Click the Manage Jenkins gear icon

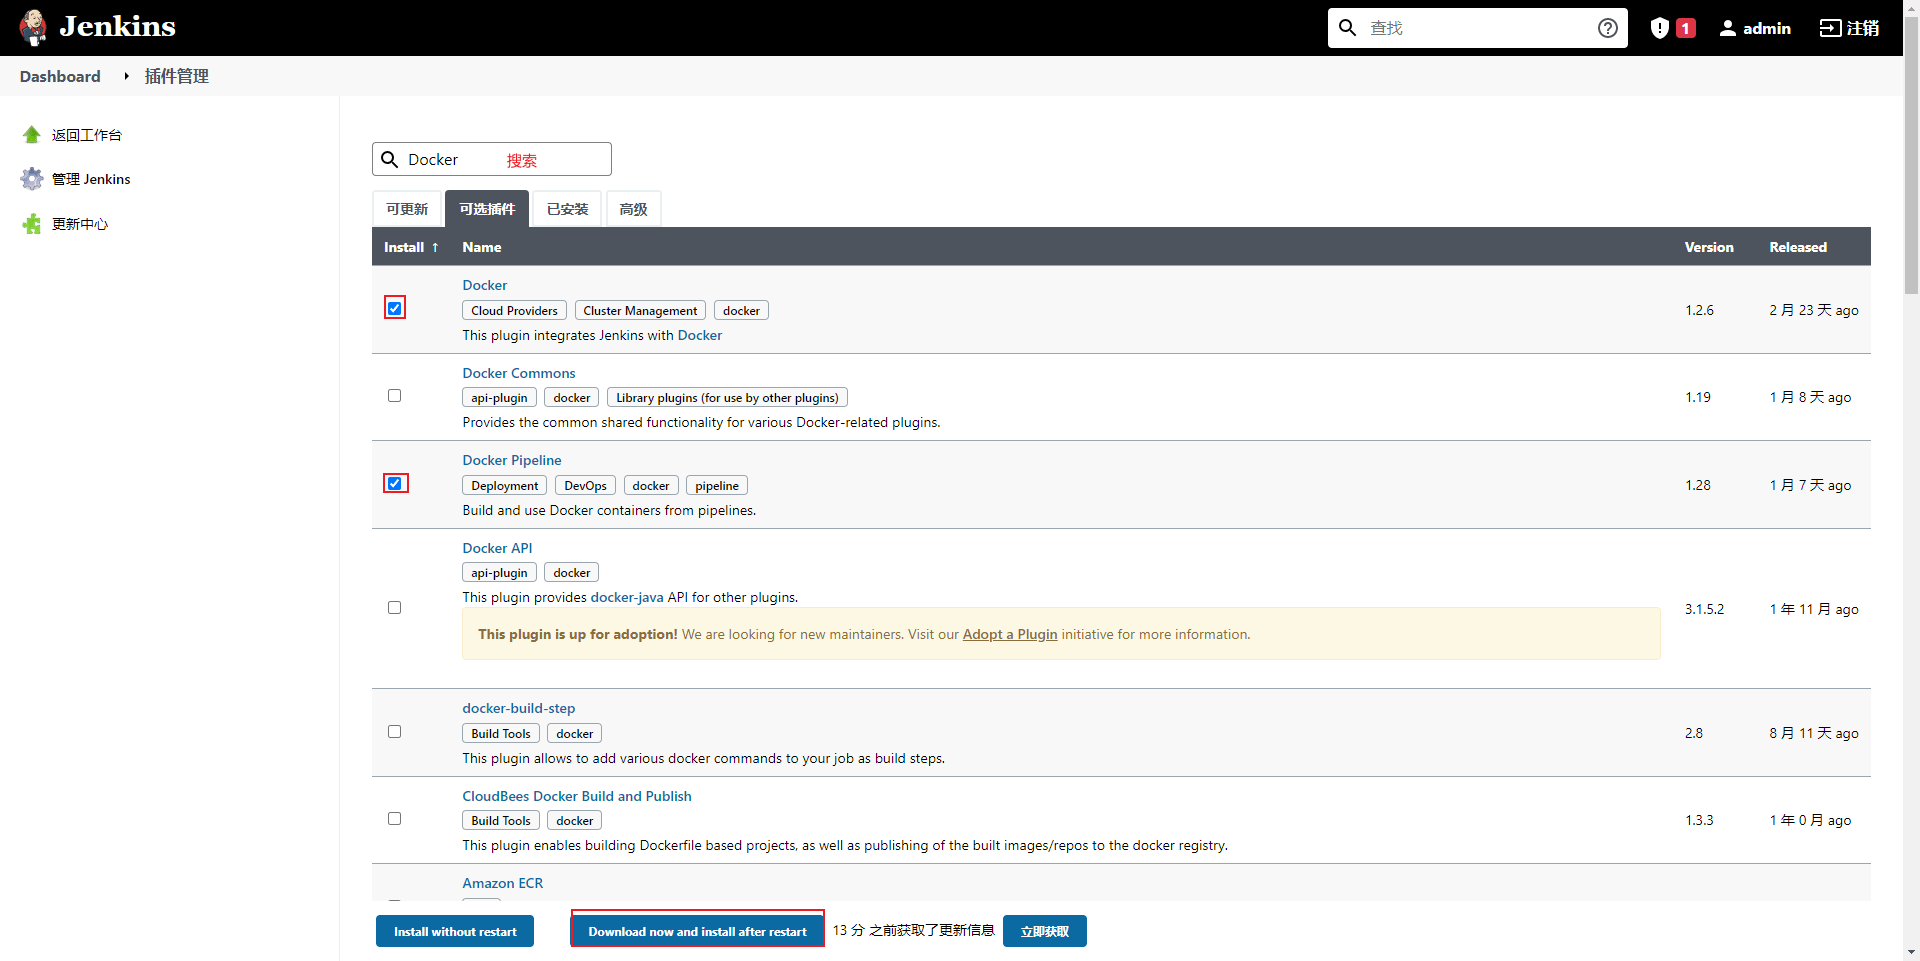pos(32,179)
